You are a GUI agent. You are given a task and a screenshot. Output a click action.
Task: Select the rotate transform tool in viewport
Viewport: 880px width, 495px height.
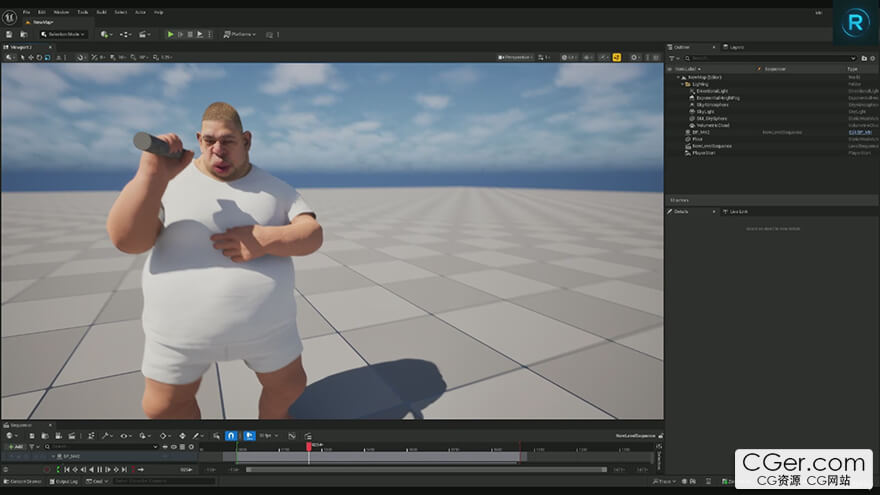pos(39,57)
